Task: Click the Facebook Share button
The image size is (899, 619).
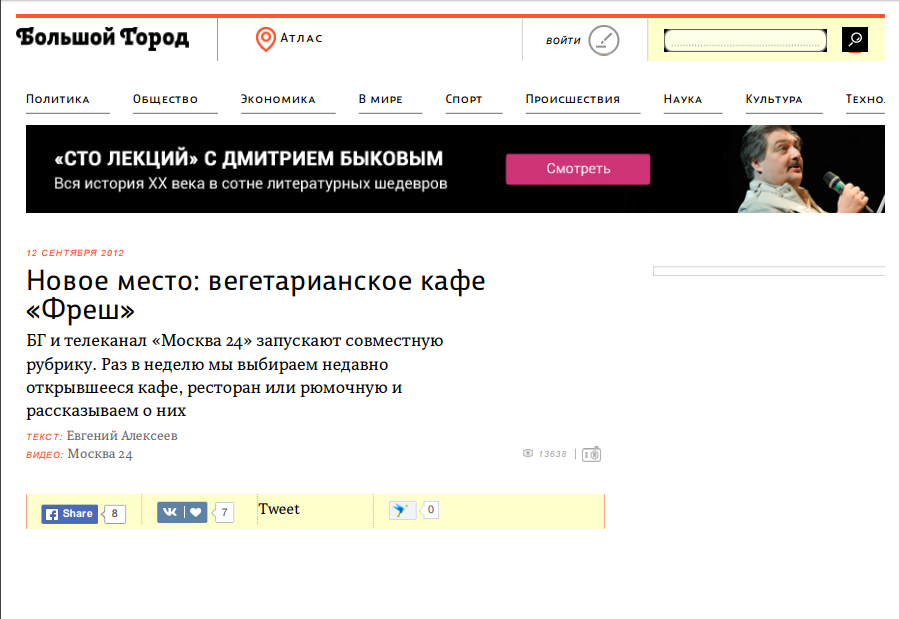Action: [70, 514]
